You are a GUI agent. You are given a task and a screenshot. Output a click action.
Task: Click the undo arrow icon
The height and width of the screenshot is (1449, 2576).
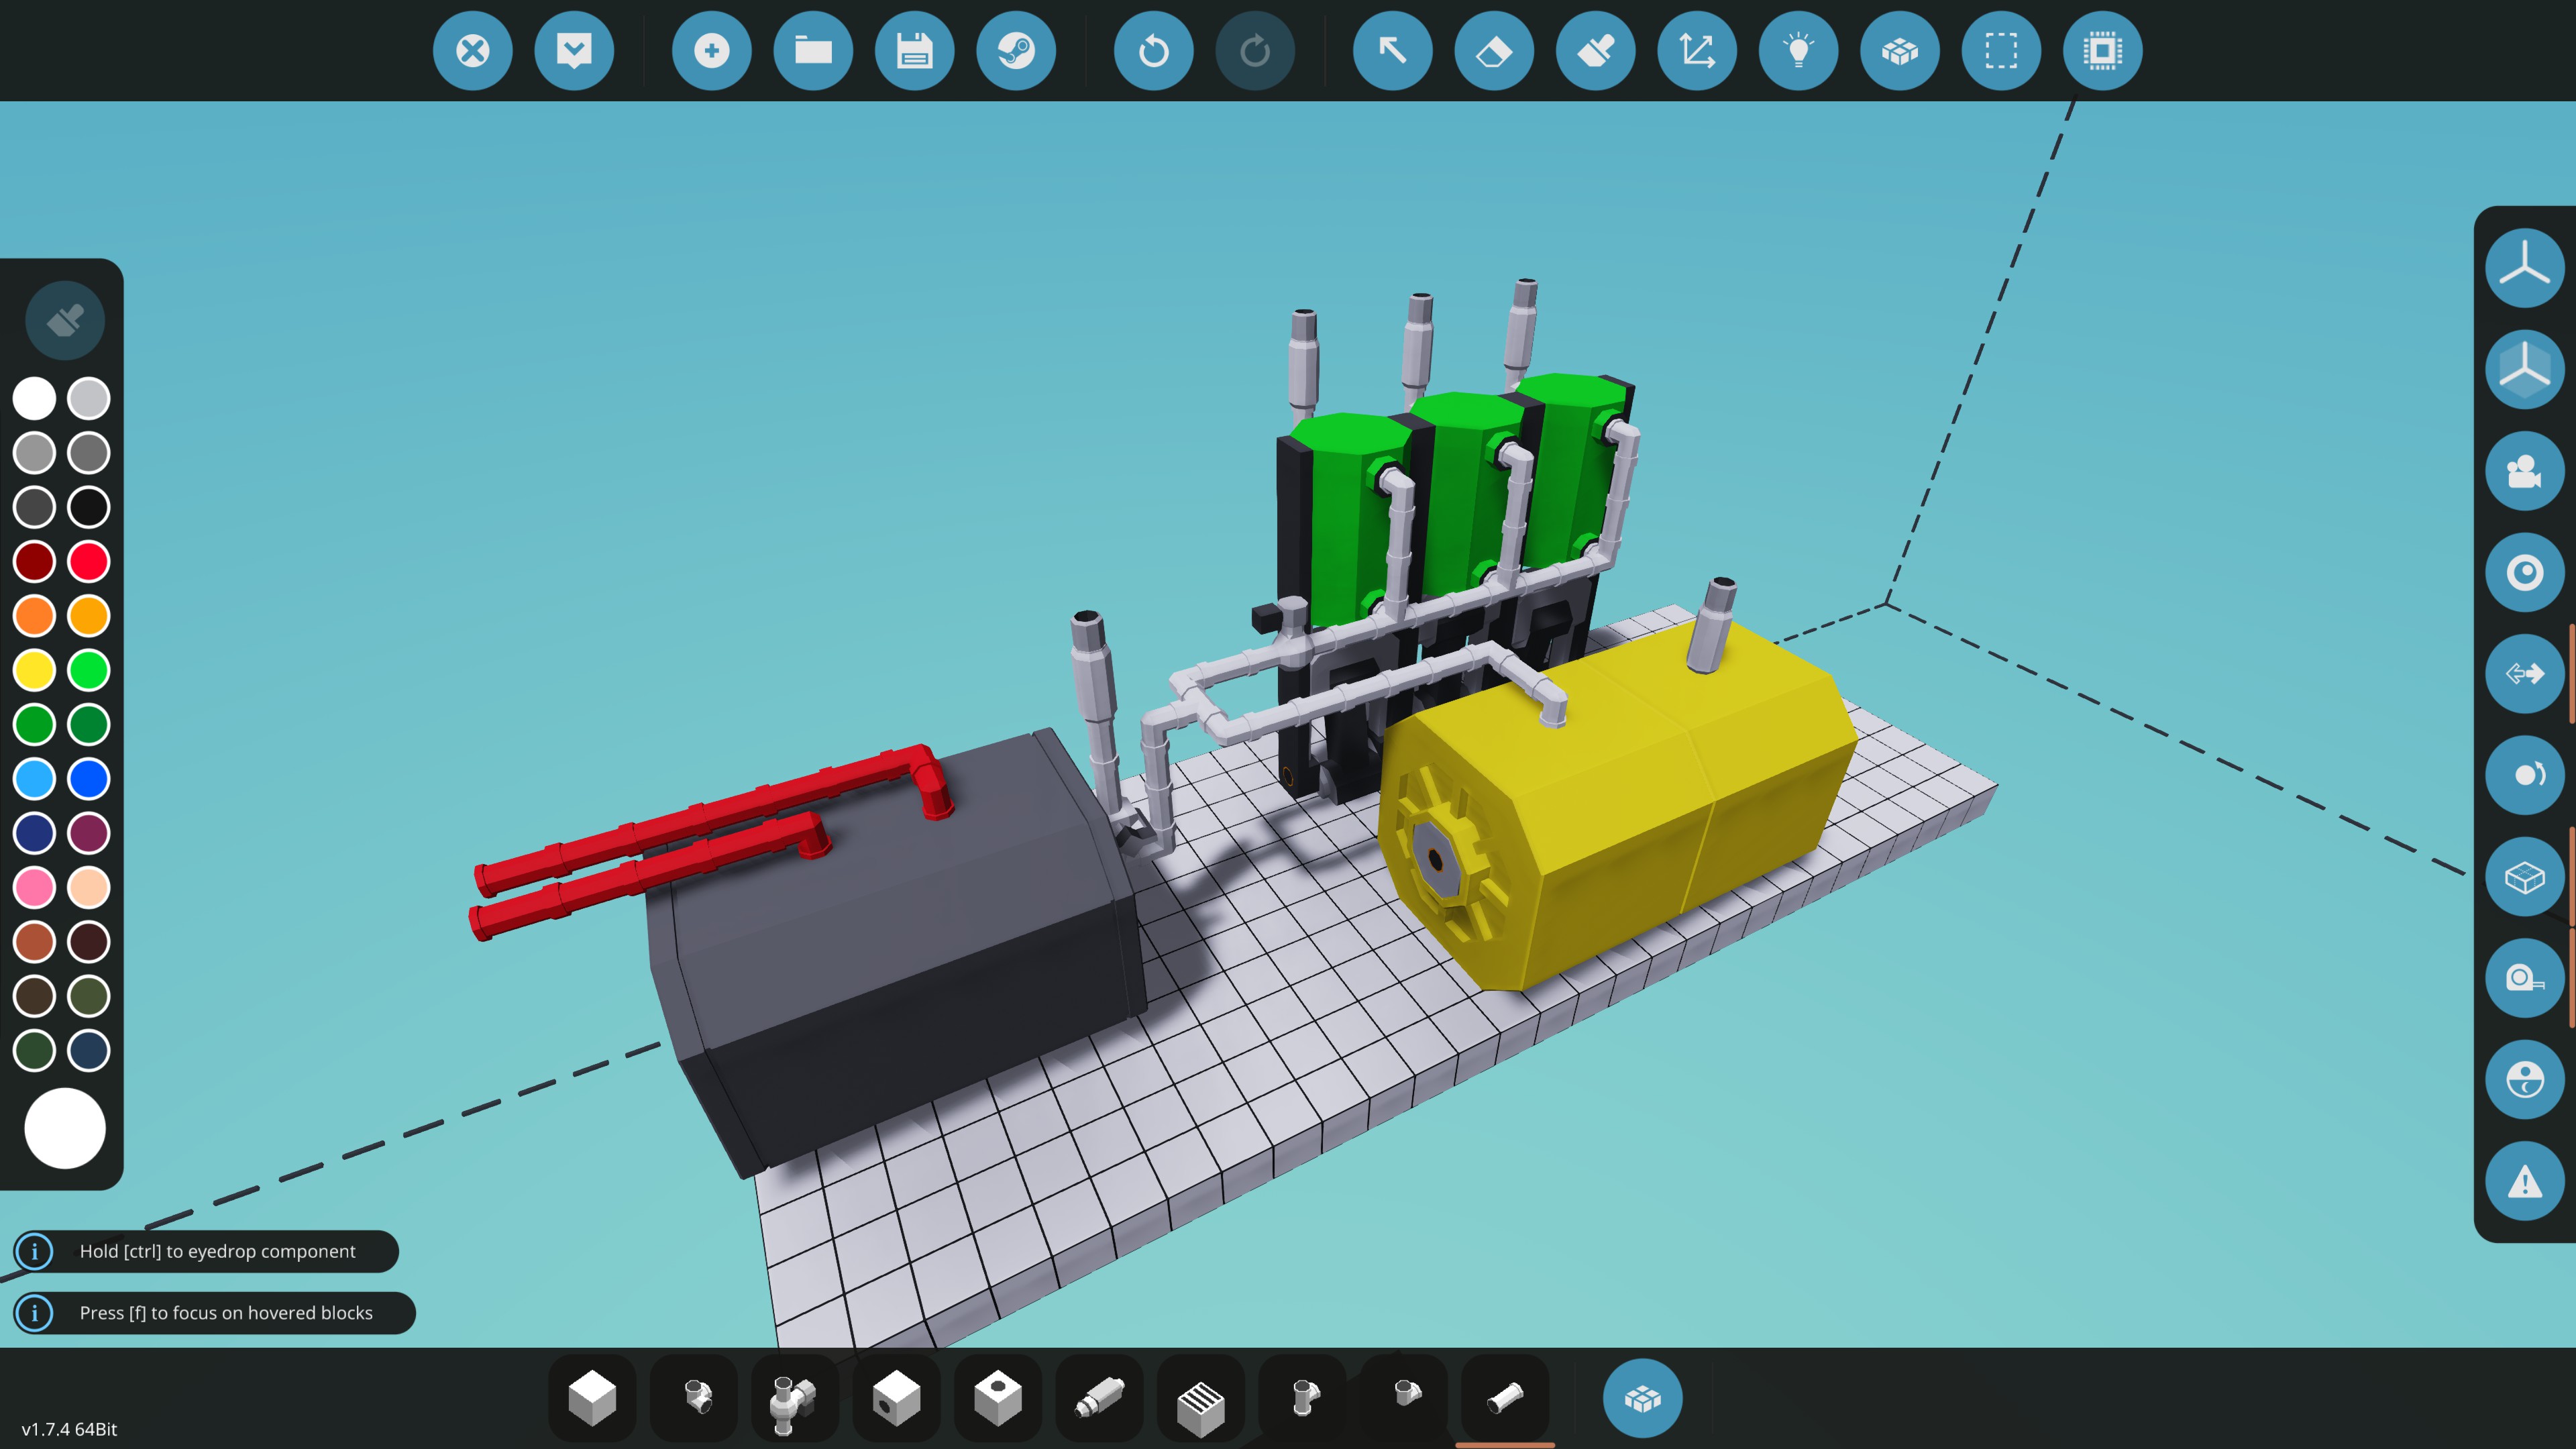click(x=1153, y=51)
